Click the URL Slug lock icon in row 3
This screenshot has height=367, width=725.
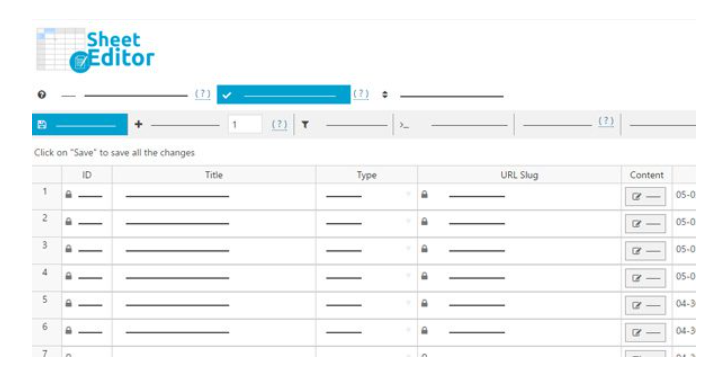click(x=424, y=249)
